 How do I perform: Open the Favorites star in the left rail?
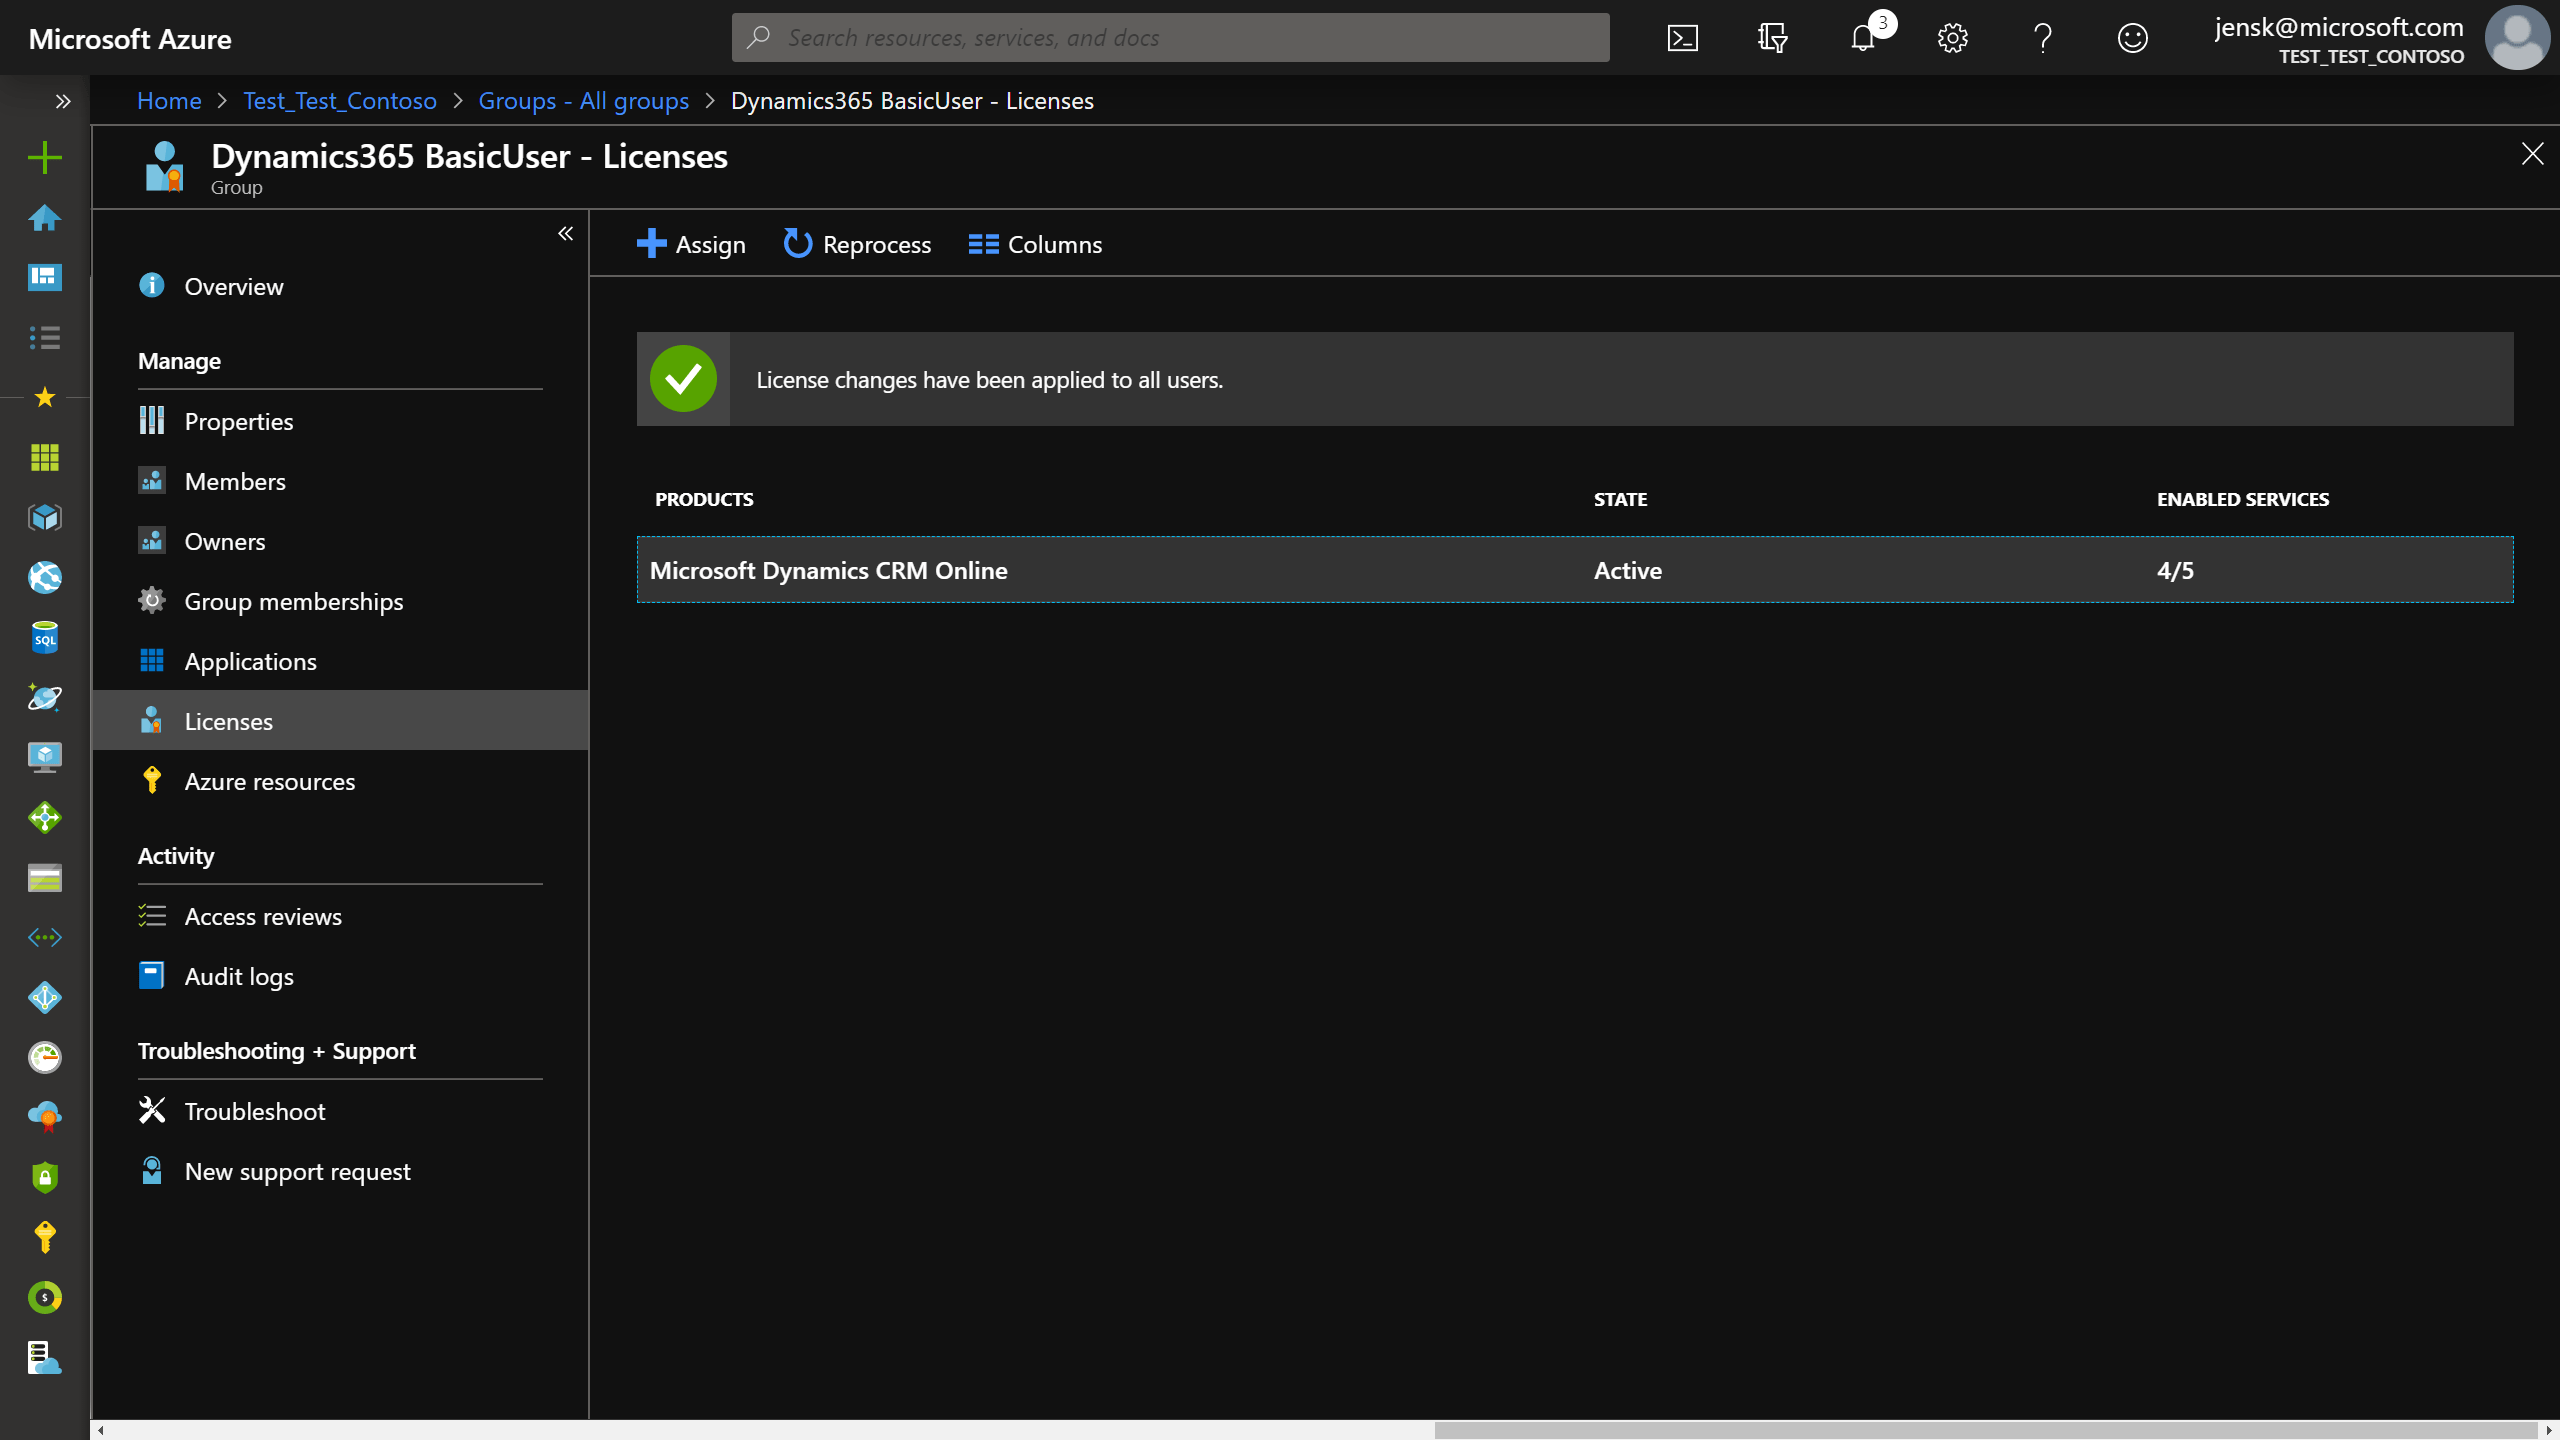click(x=45, y=397)
